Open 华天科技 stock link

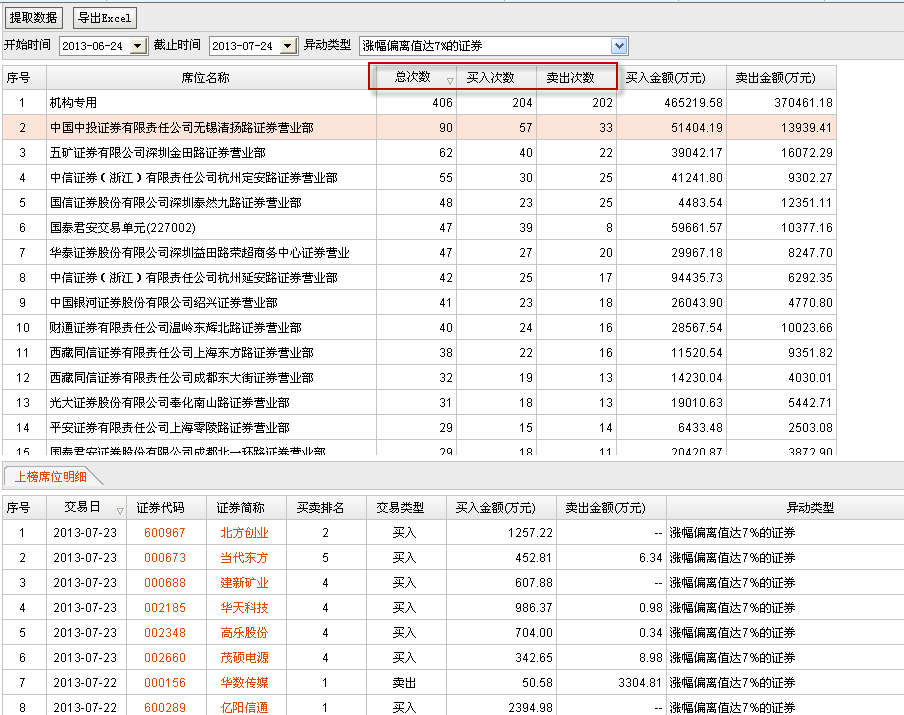(x=244, y=608)
